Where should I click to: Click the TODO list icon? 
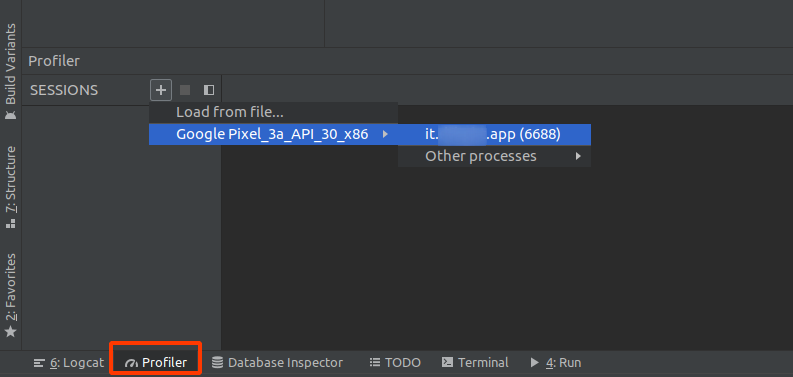pyautogui.click(x=375, y=362)
